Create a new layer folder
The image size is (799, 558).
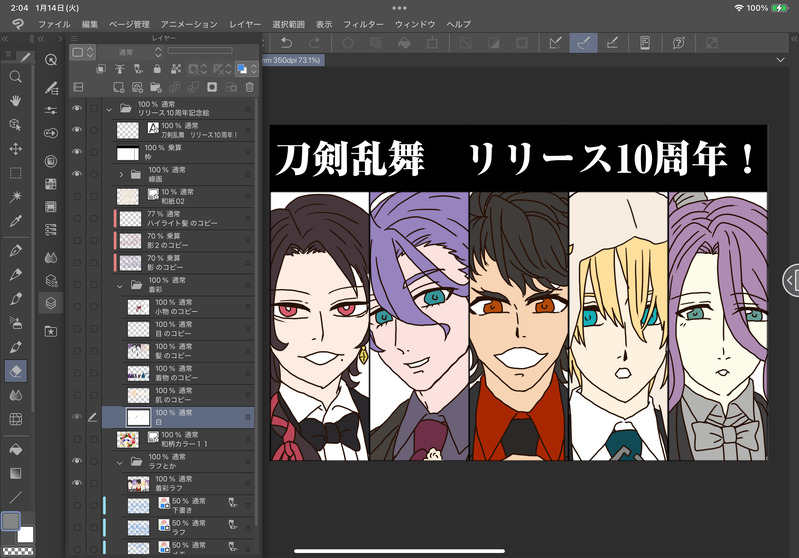point(156,88)
